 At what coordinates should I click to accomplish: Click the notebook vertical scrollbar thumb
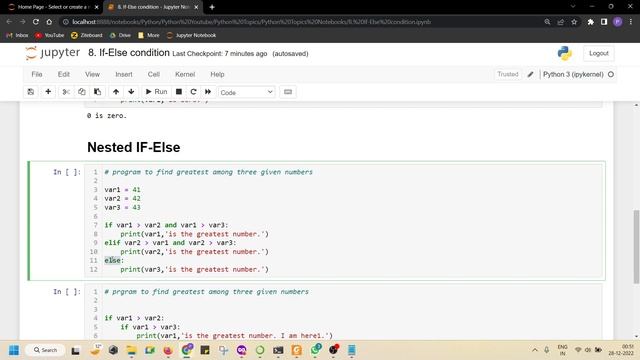tap(636, 247)
